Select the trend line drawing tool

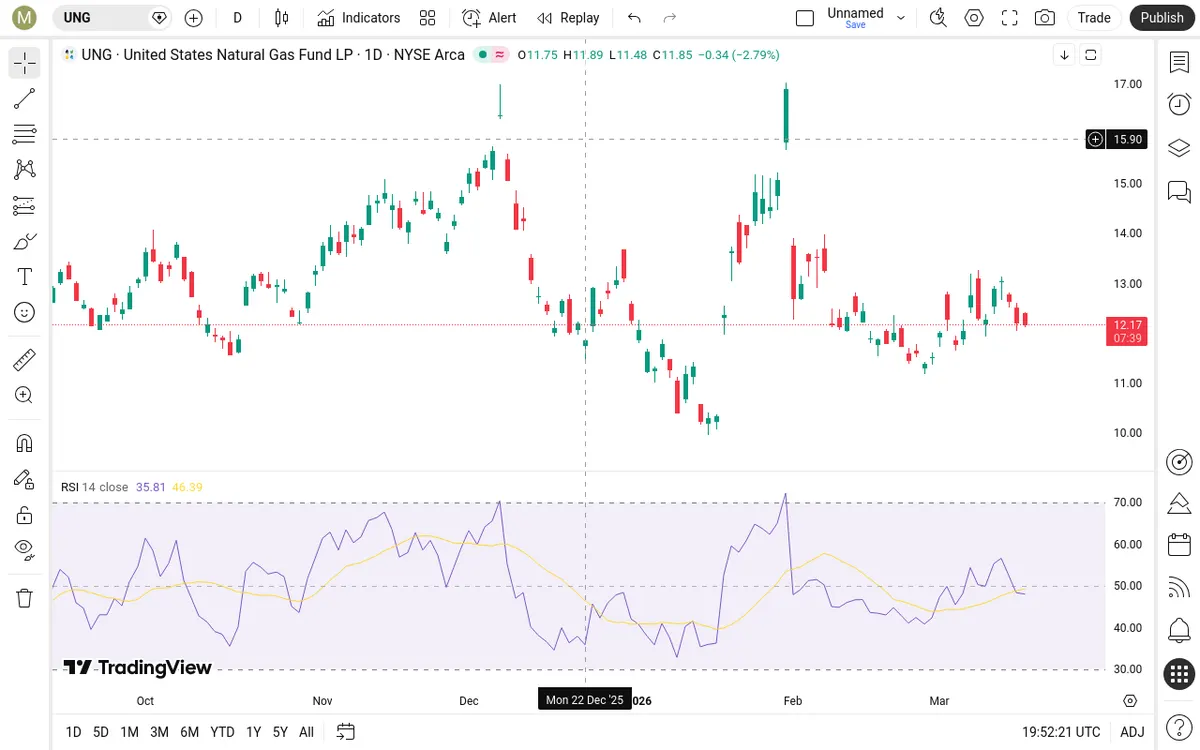(x=25, y=98)
